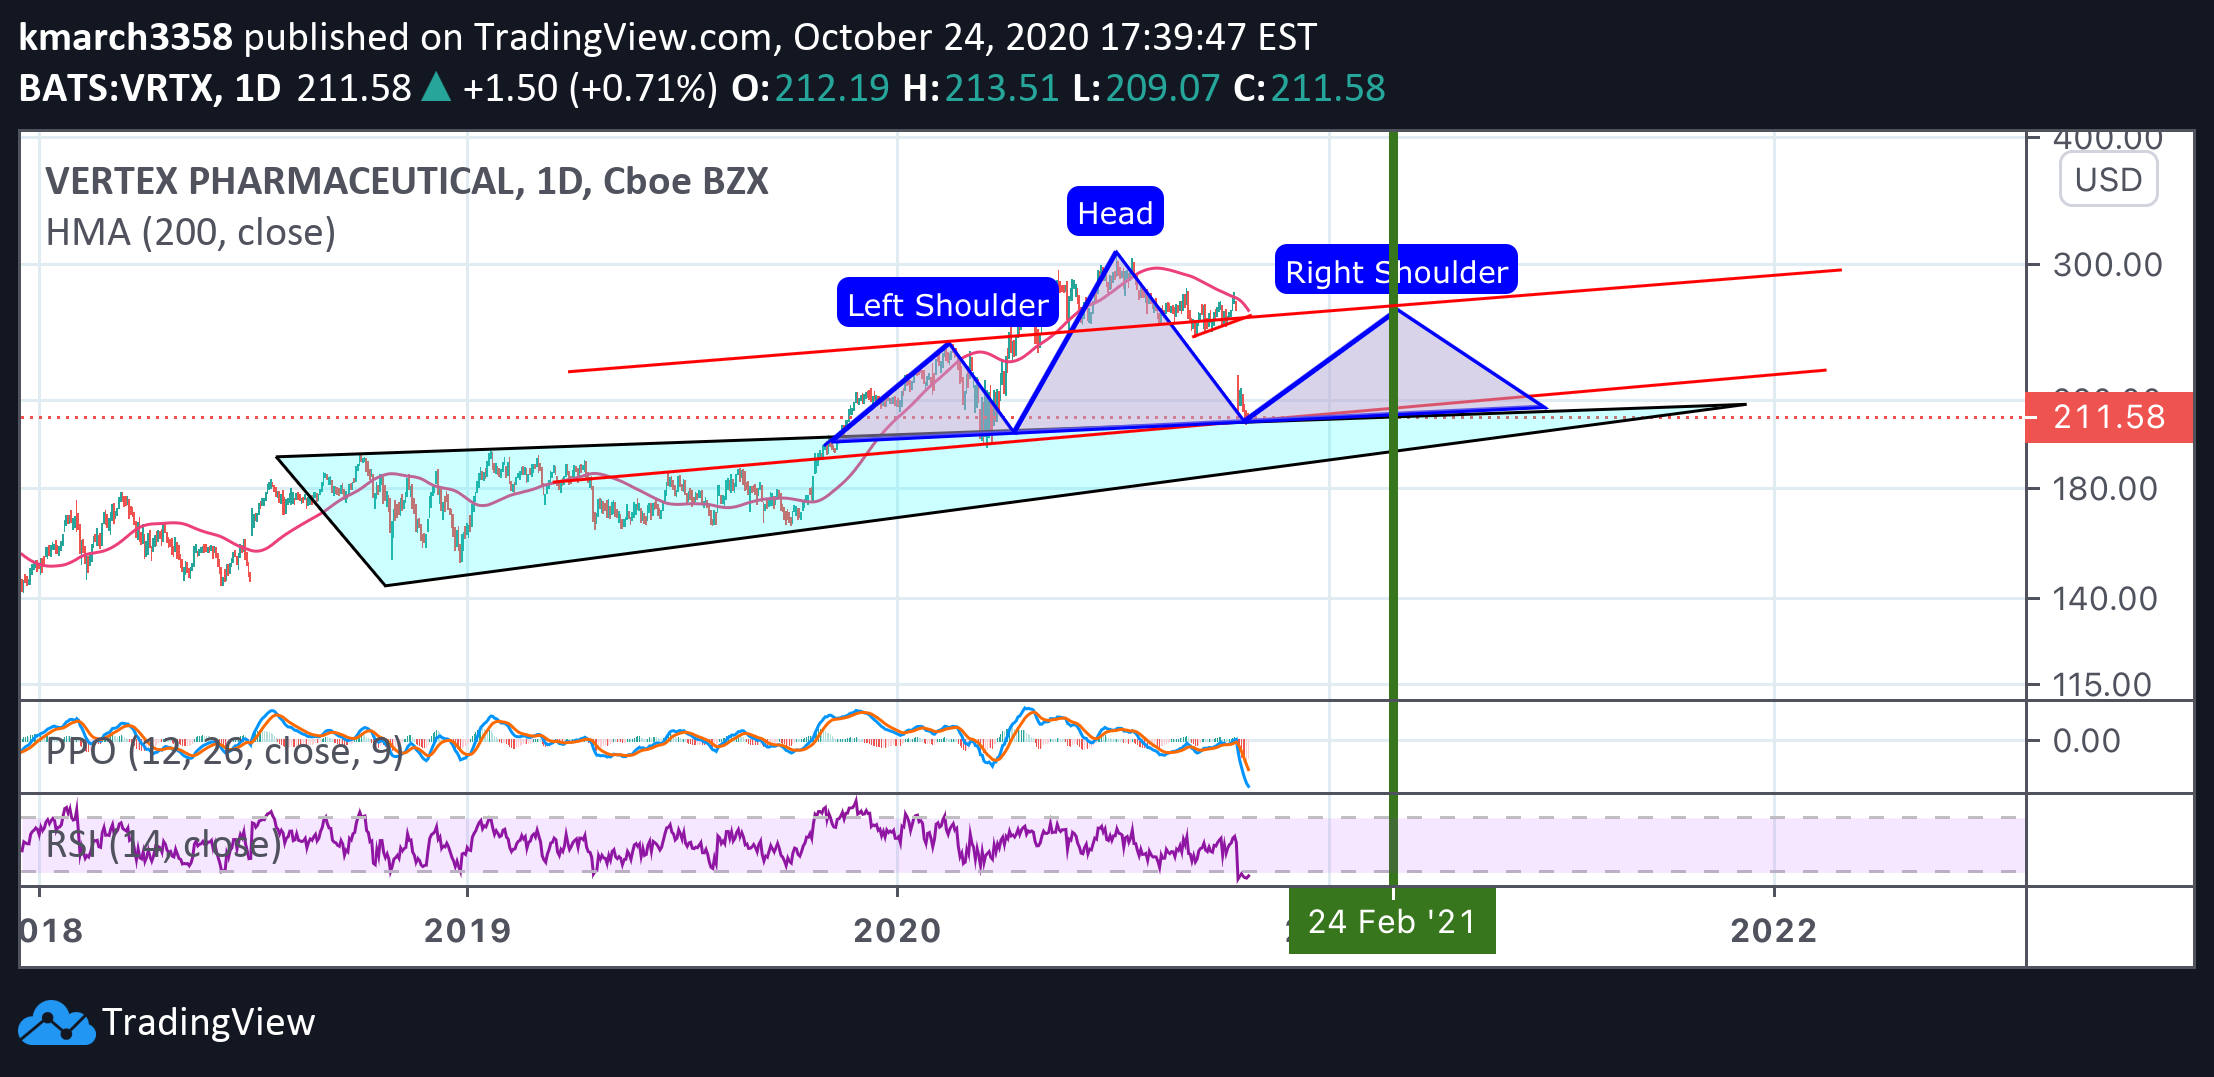Click the TradingView wordmark text
Image resolution: width=2214 pixels, height=1077 pixels.
tap(209, 1022)
